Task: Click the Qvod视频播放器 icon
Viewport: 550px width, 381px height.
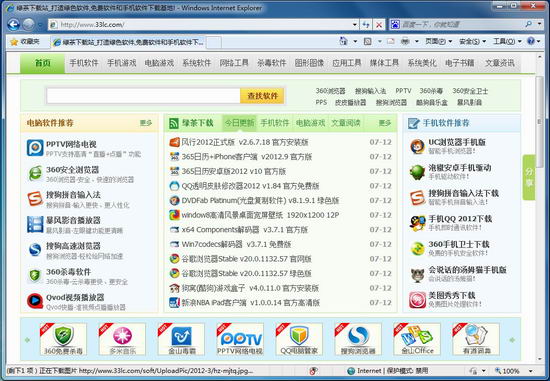Action: click(35, 301)
